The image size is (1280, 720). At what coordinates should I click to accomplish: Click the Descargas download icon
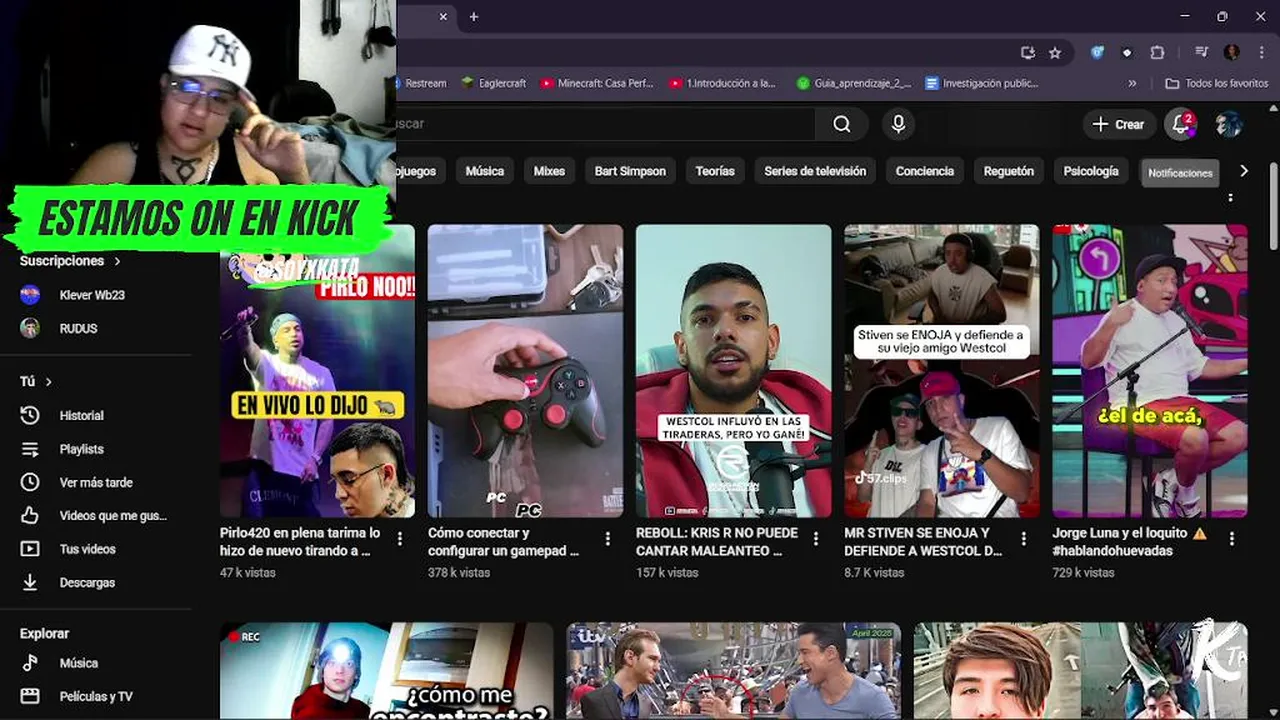(30, 582)
